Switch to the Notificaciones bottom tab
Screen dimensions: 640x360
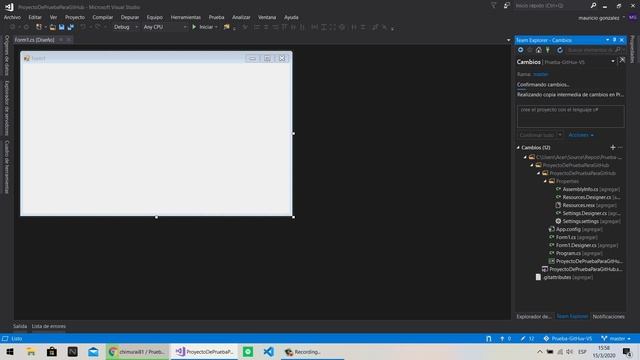point(608,316)
